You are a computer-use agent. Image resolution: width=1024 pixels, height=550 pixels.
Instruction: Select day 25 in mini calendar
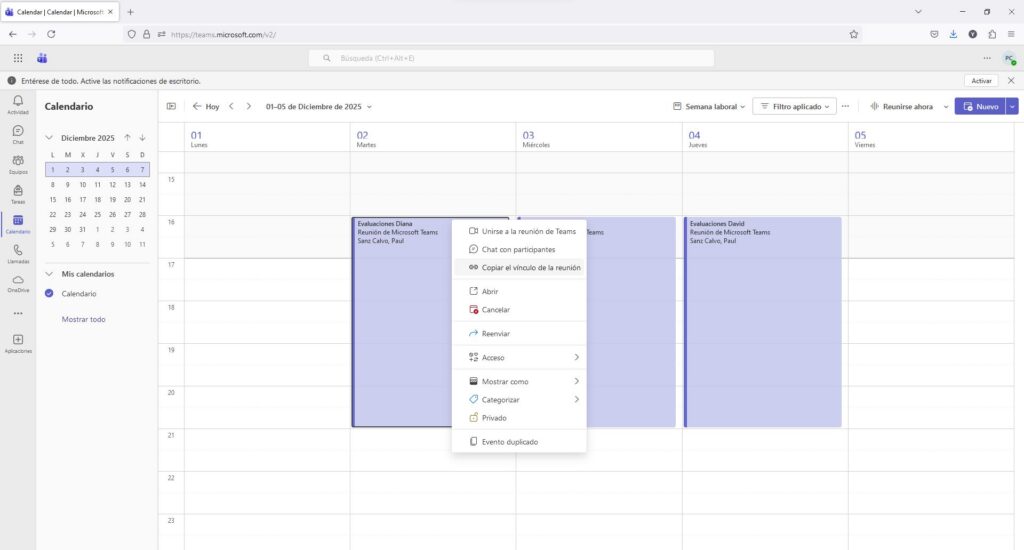(97, 214)
